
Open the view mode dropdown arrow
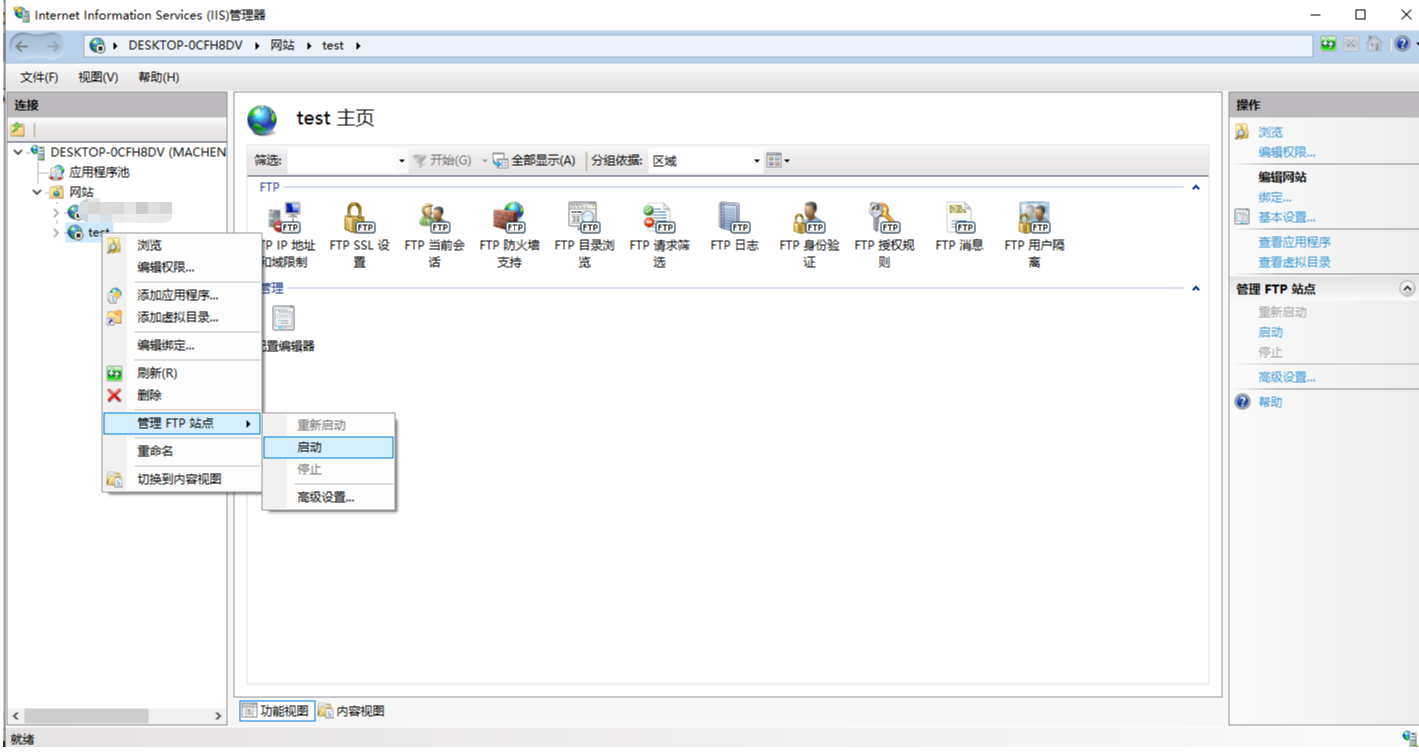point(787,161)
